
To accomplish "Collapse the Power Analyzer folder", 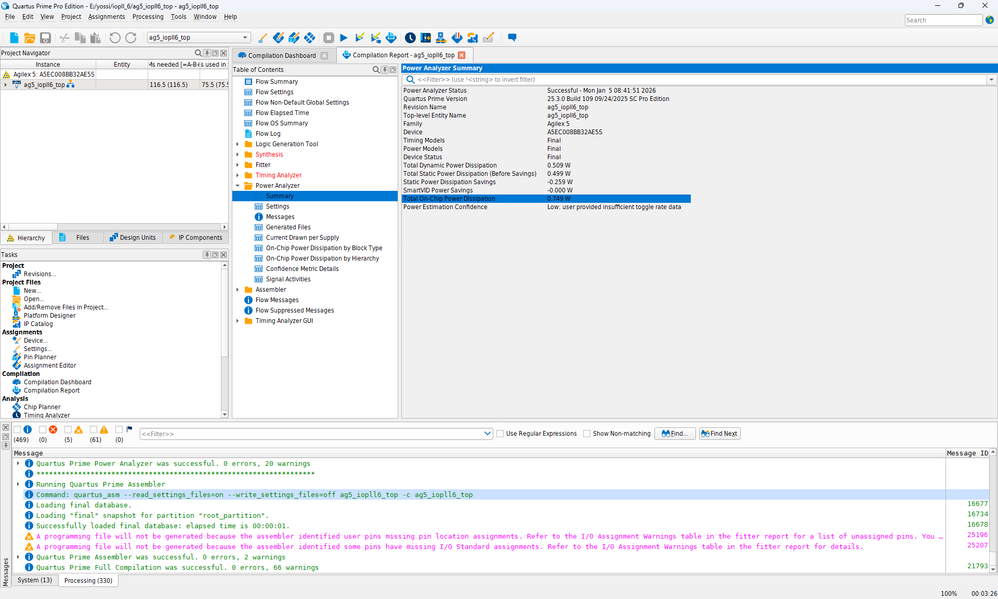I will (x=238, y=185).
